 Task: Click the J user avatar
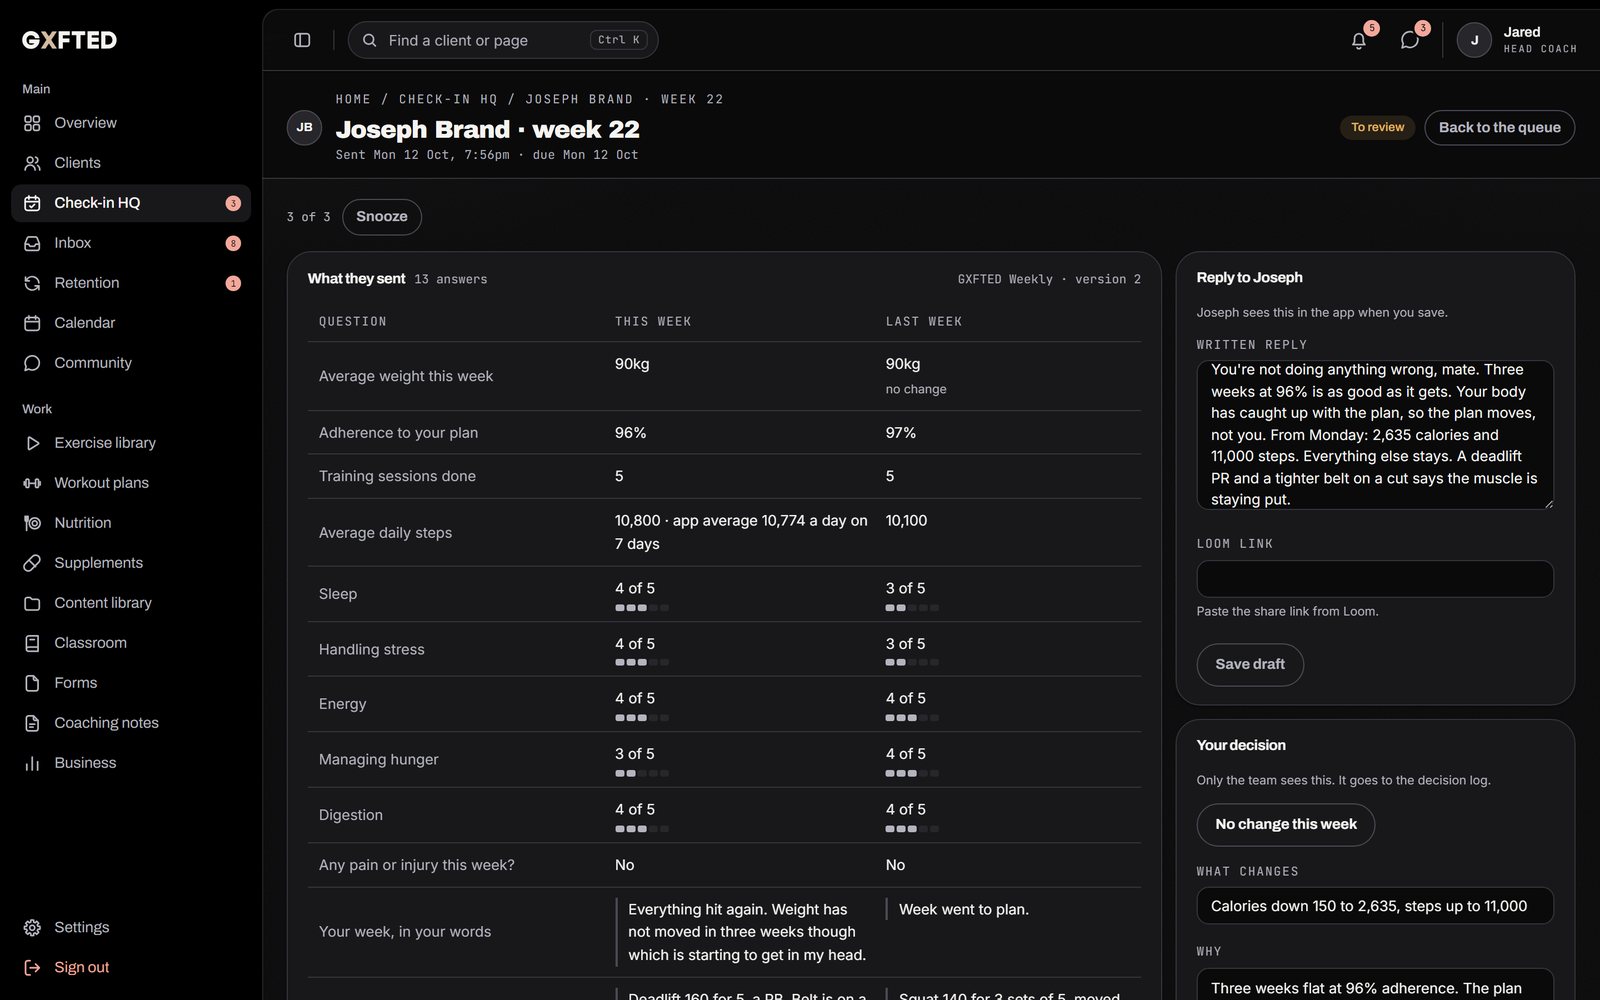click(1474, 40)
